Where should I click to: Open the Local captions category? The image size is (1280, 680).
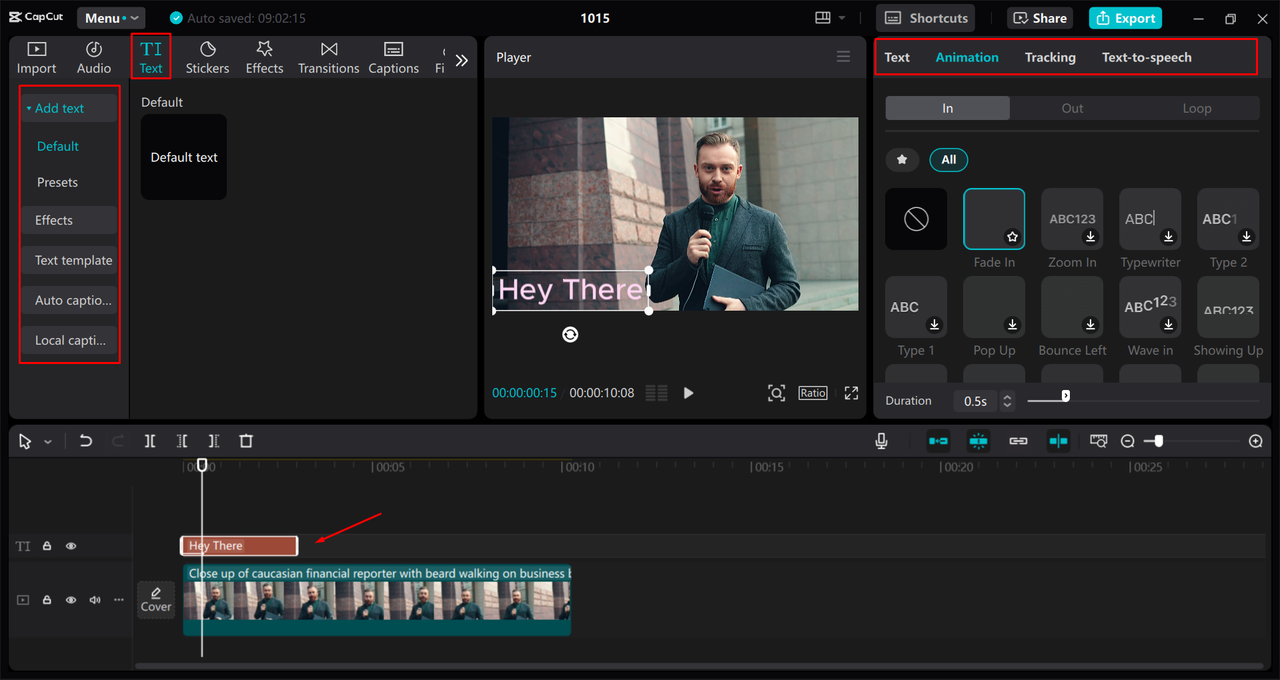68,340
